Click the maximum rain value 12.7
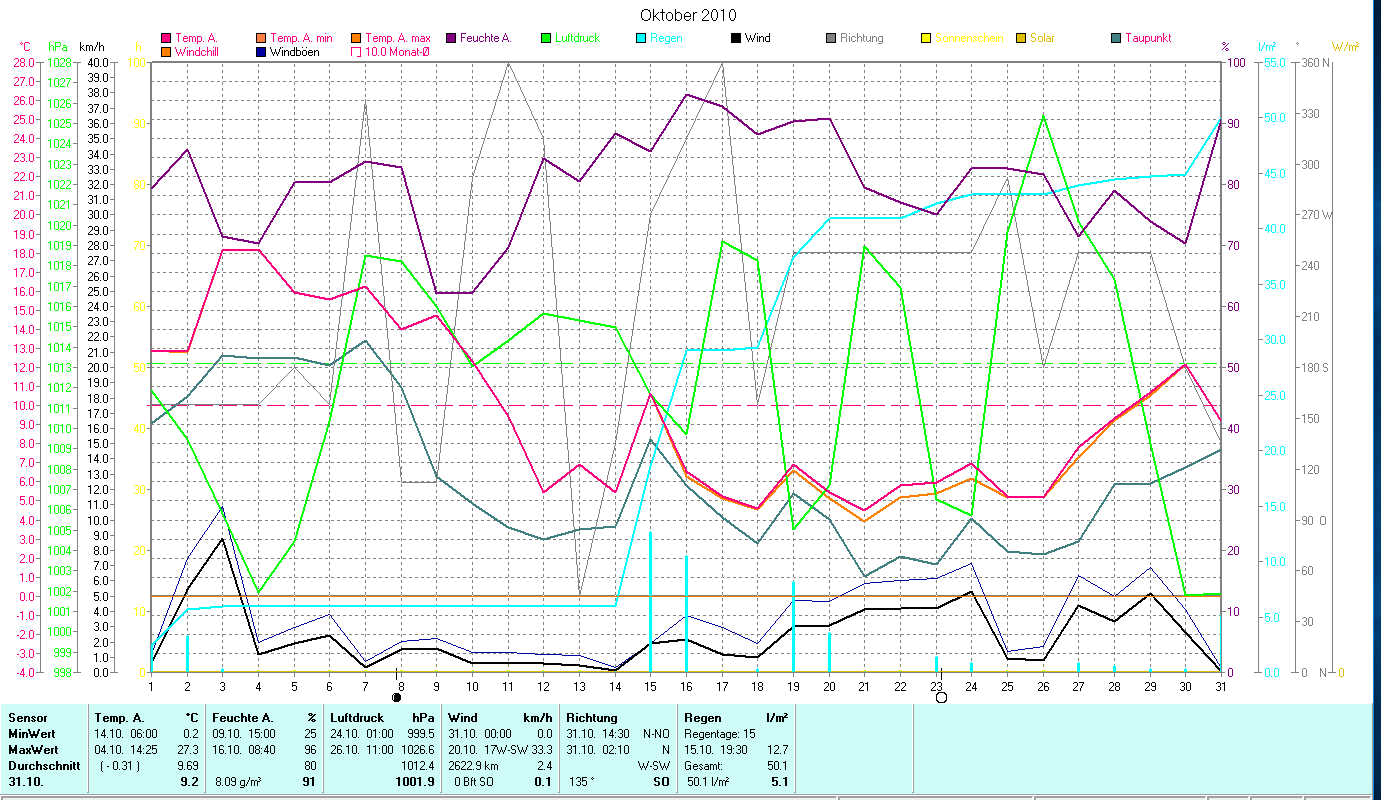 click(x=777, y=750)
